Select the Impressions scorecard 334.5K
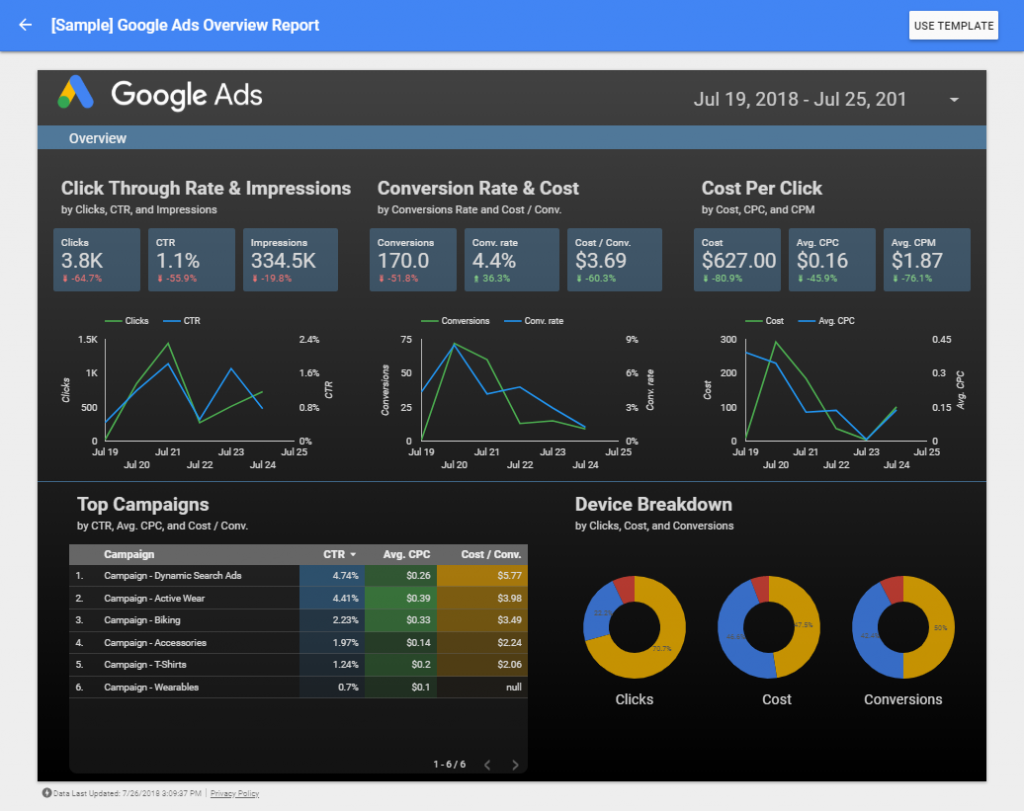The width and height of the screenshot is (1024, 811). 291,260
